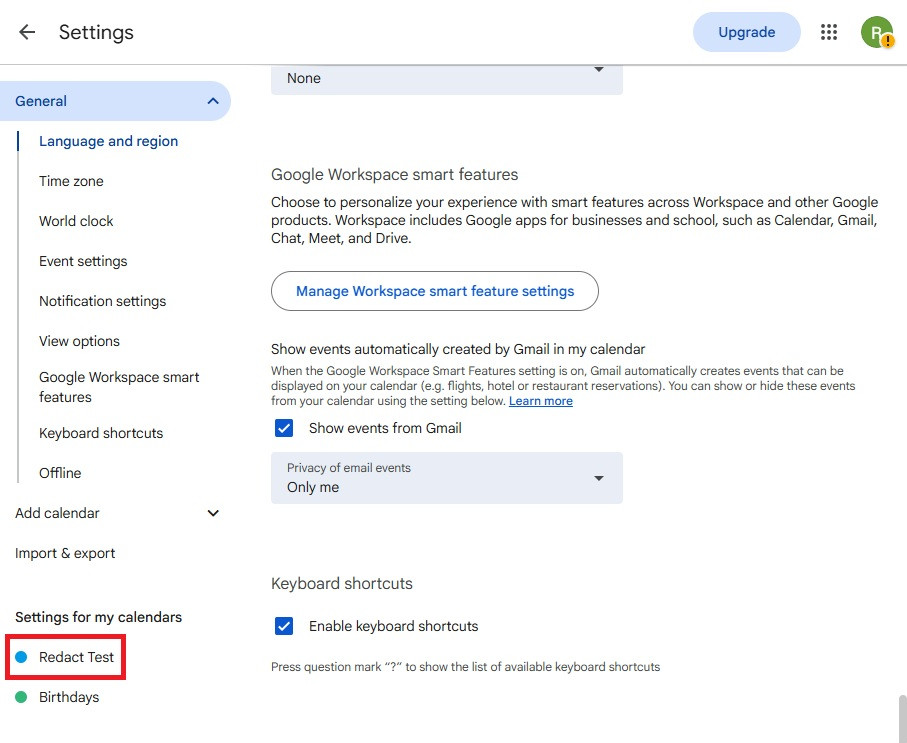
Task: Jump to Event settings
Action: click(83, 261)
